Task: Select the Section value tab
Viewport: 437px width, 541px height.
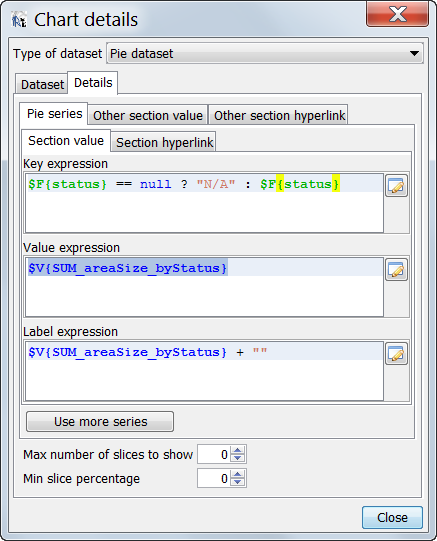Action: point(66,141)
